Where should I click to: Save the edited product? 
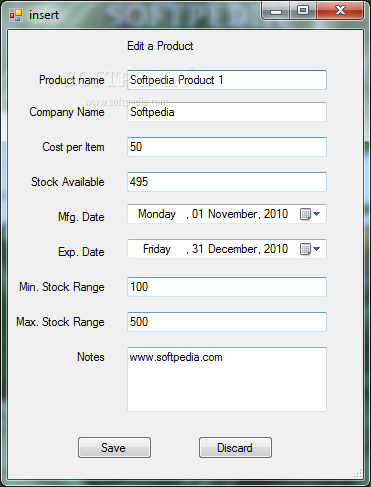click(114, 448)
